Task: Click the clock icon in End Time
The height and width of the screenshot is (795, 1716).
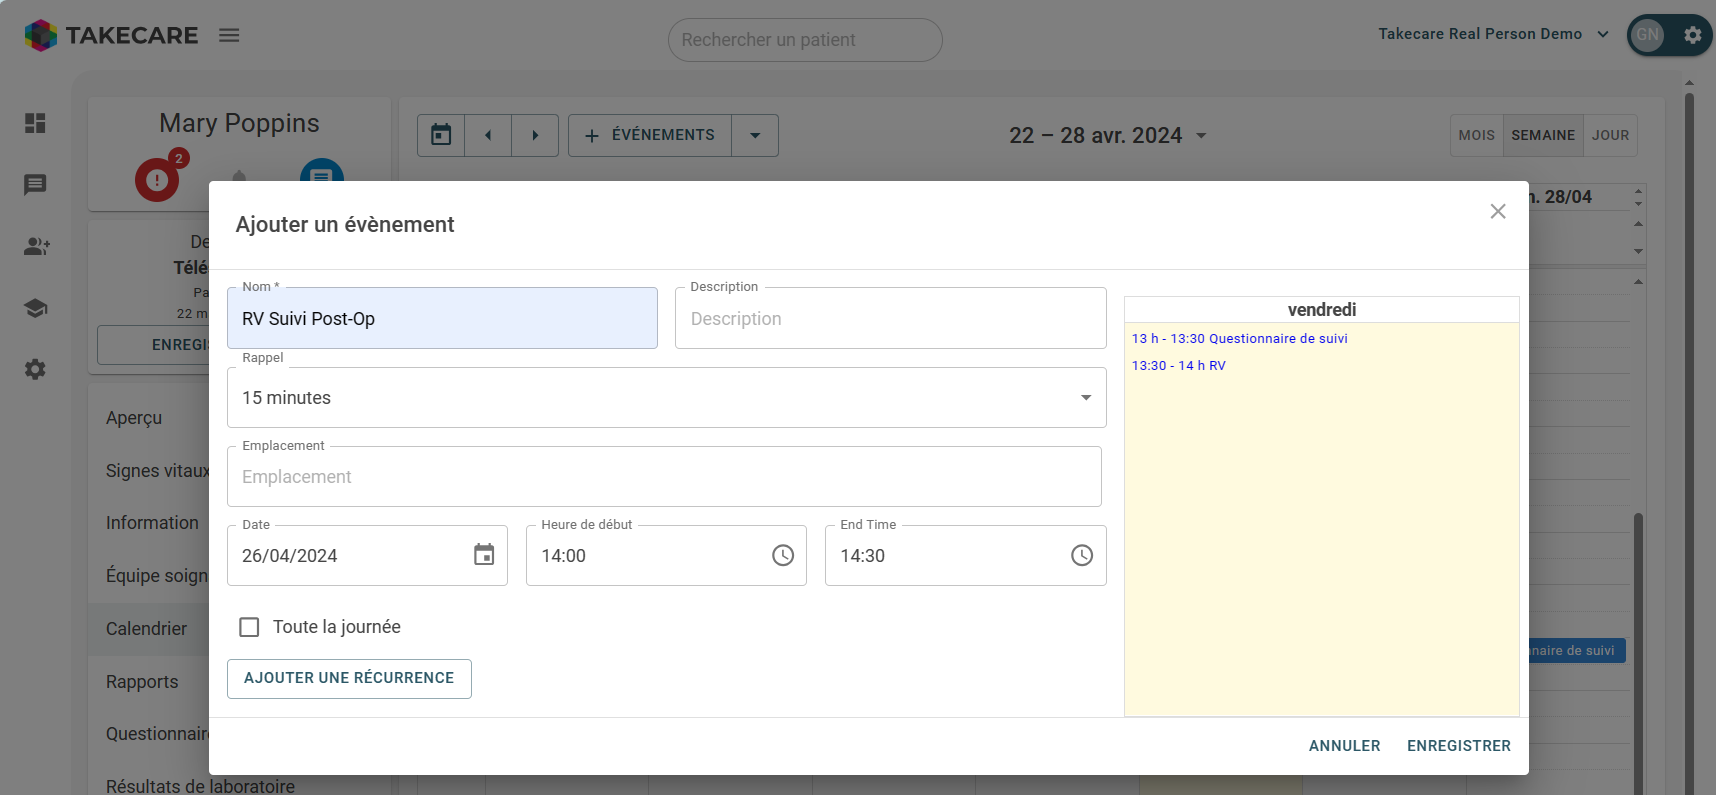Action: point(1082,555)
